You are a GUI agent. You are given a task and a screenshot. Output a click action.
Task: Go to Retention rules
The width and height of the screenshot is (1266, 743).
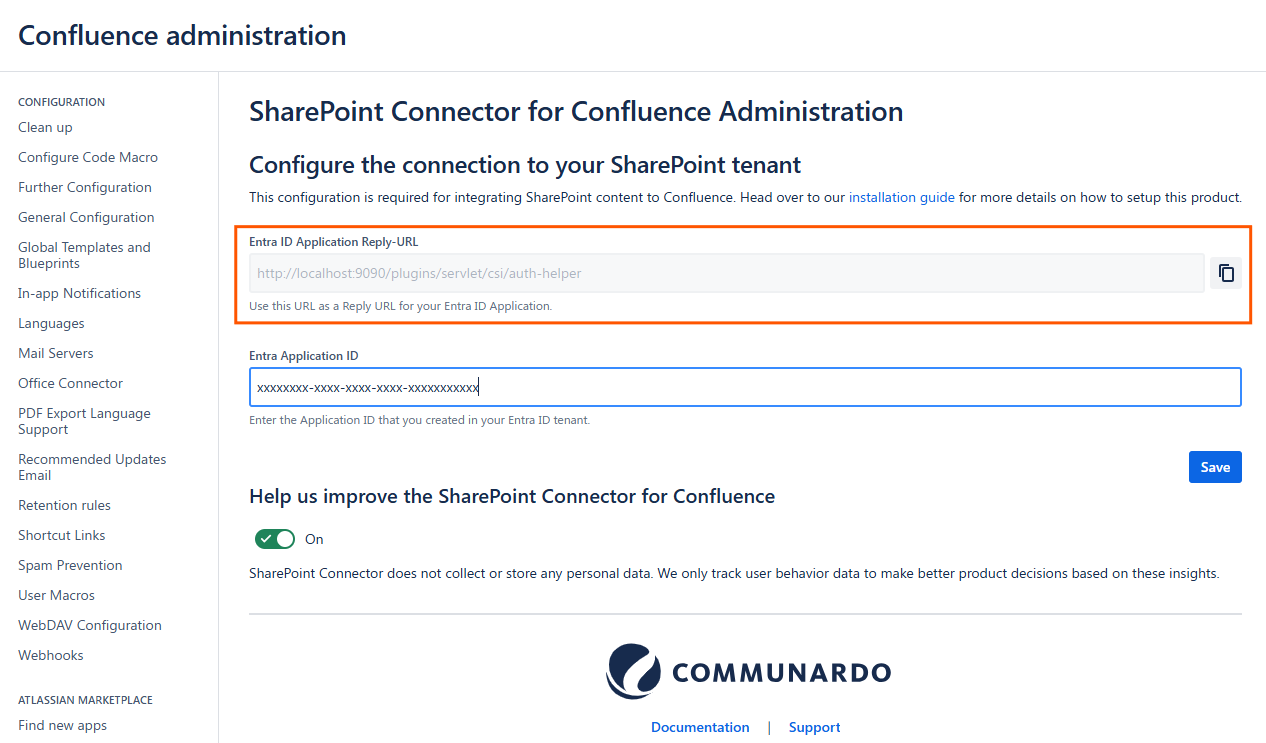click(64, 505)
